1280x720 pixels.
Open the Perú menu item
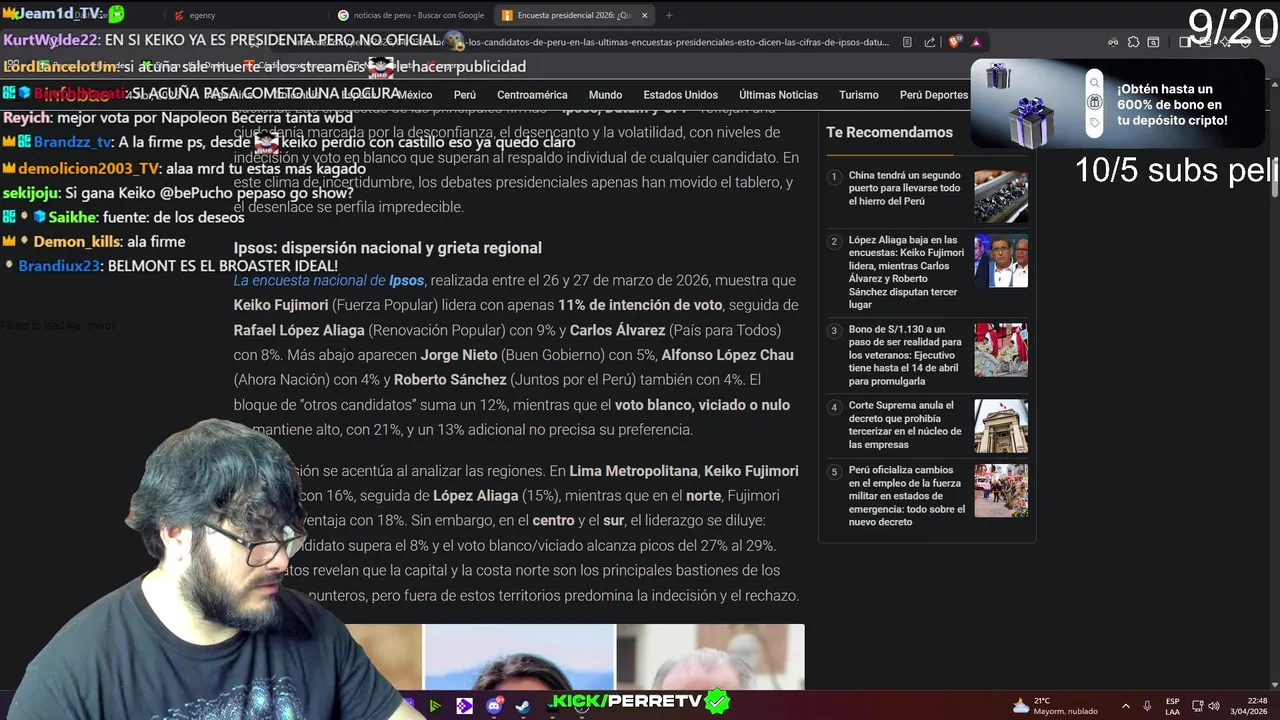[x=465, y=95]
